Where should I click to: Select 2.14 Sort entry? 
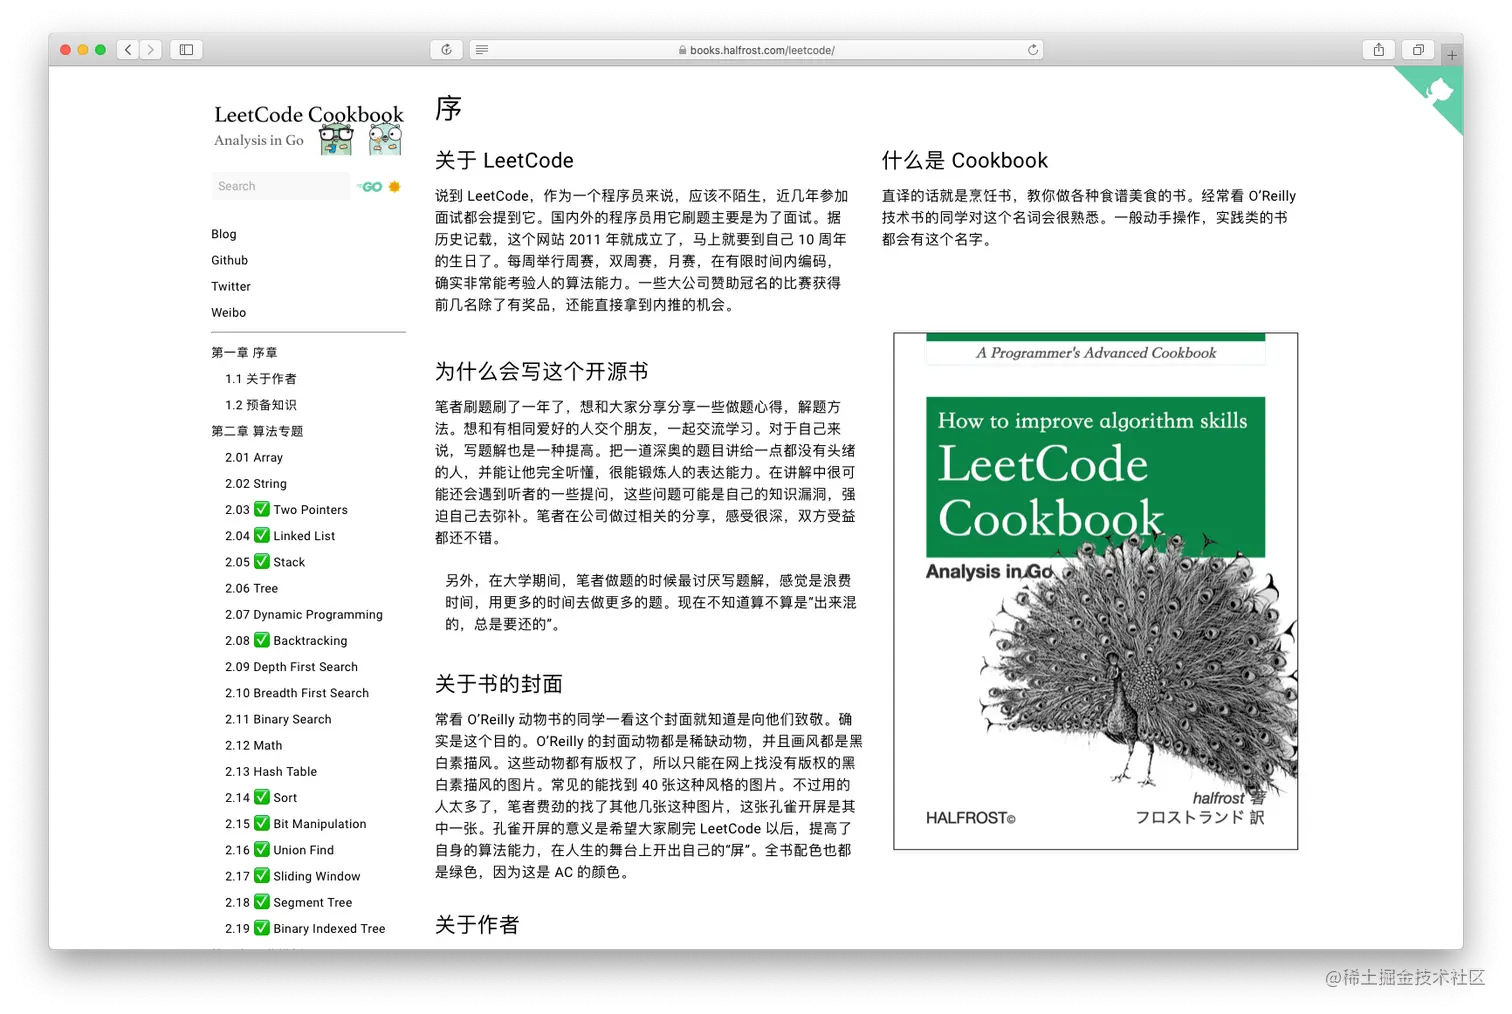[x=261, y=797]
